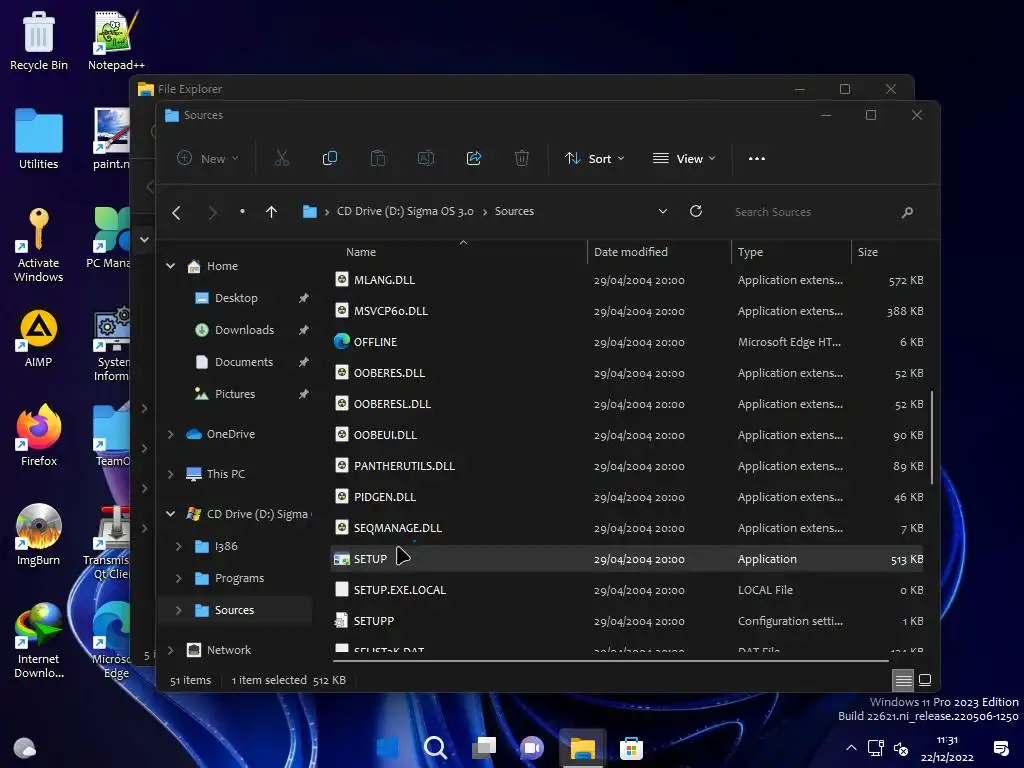Select the MLANG.DLL file
Viewport: 1024px width, 768px height.
coord(627,280)
